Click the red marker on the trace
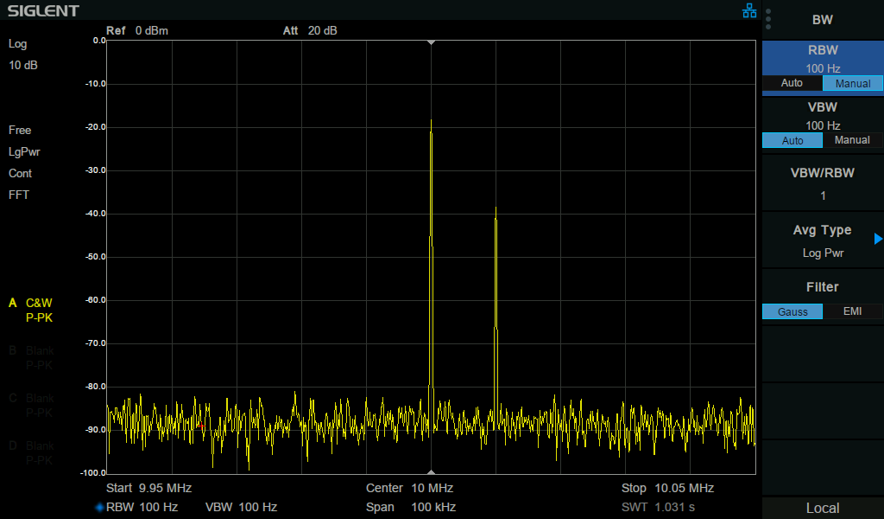The width and height of the screenshot is (884, 519). [x=202, y=427]
